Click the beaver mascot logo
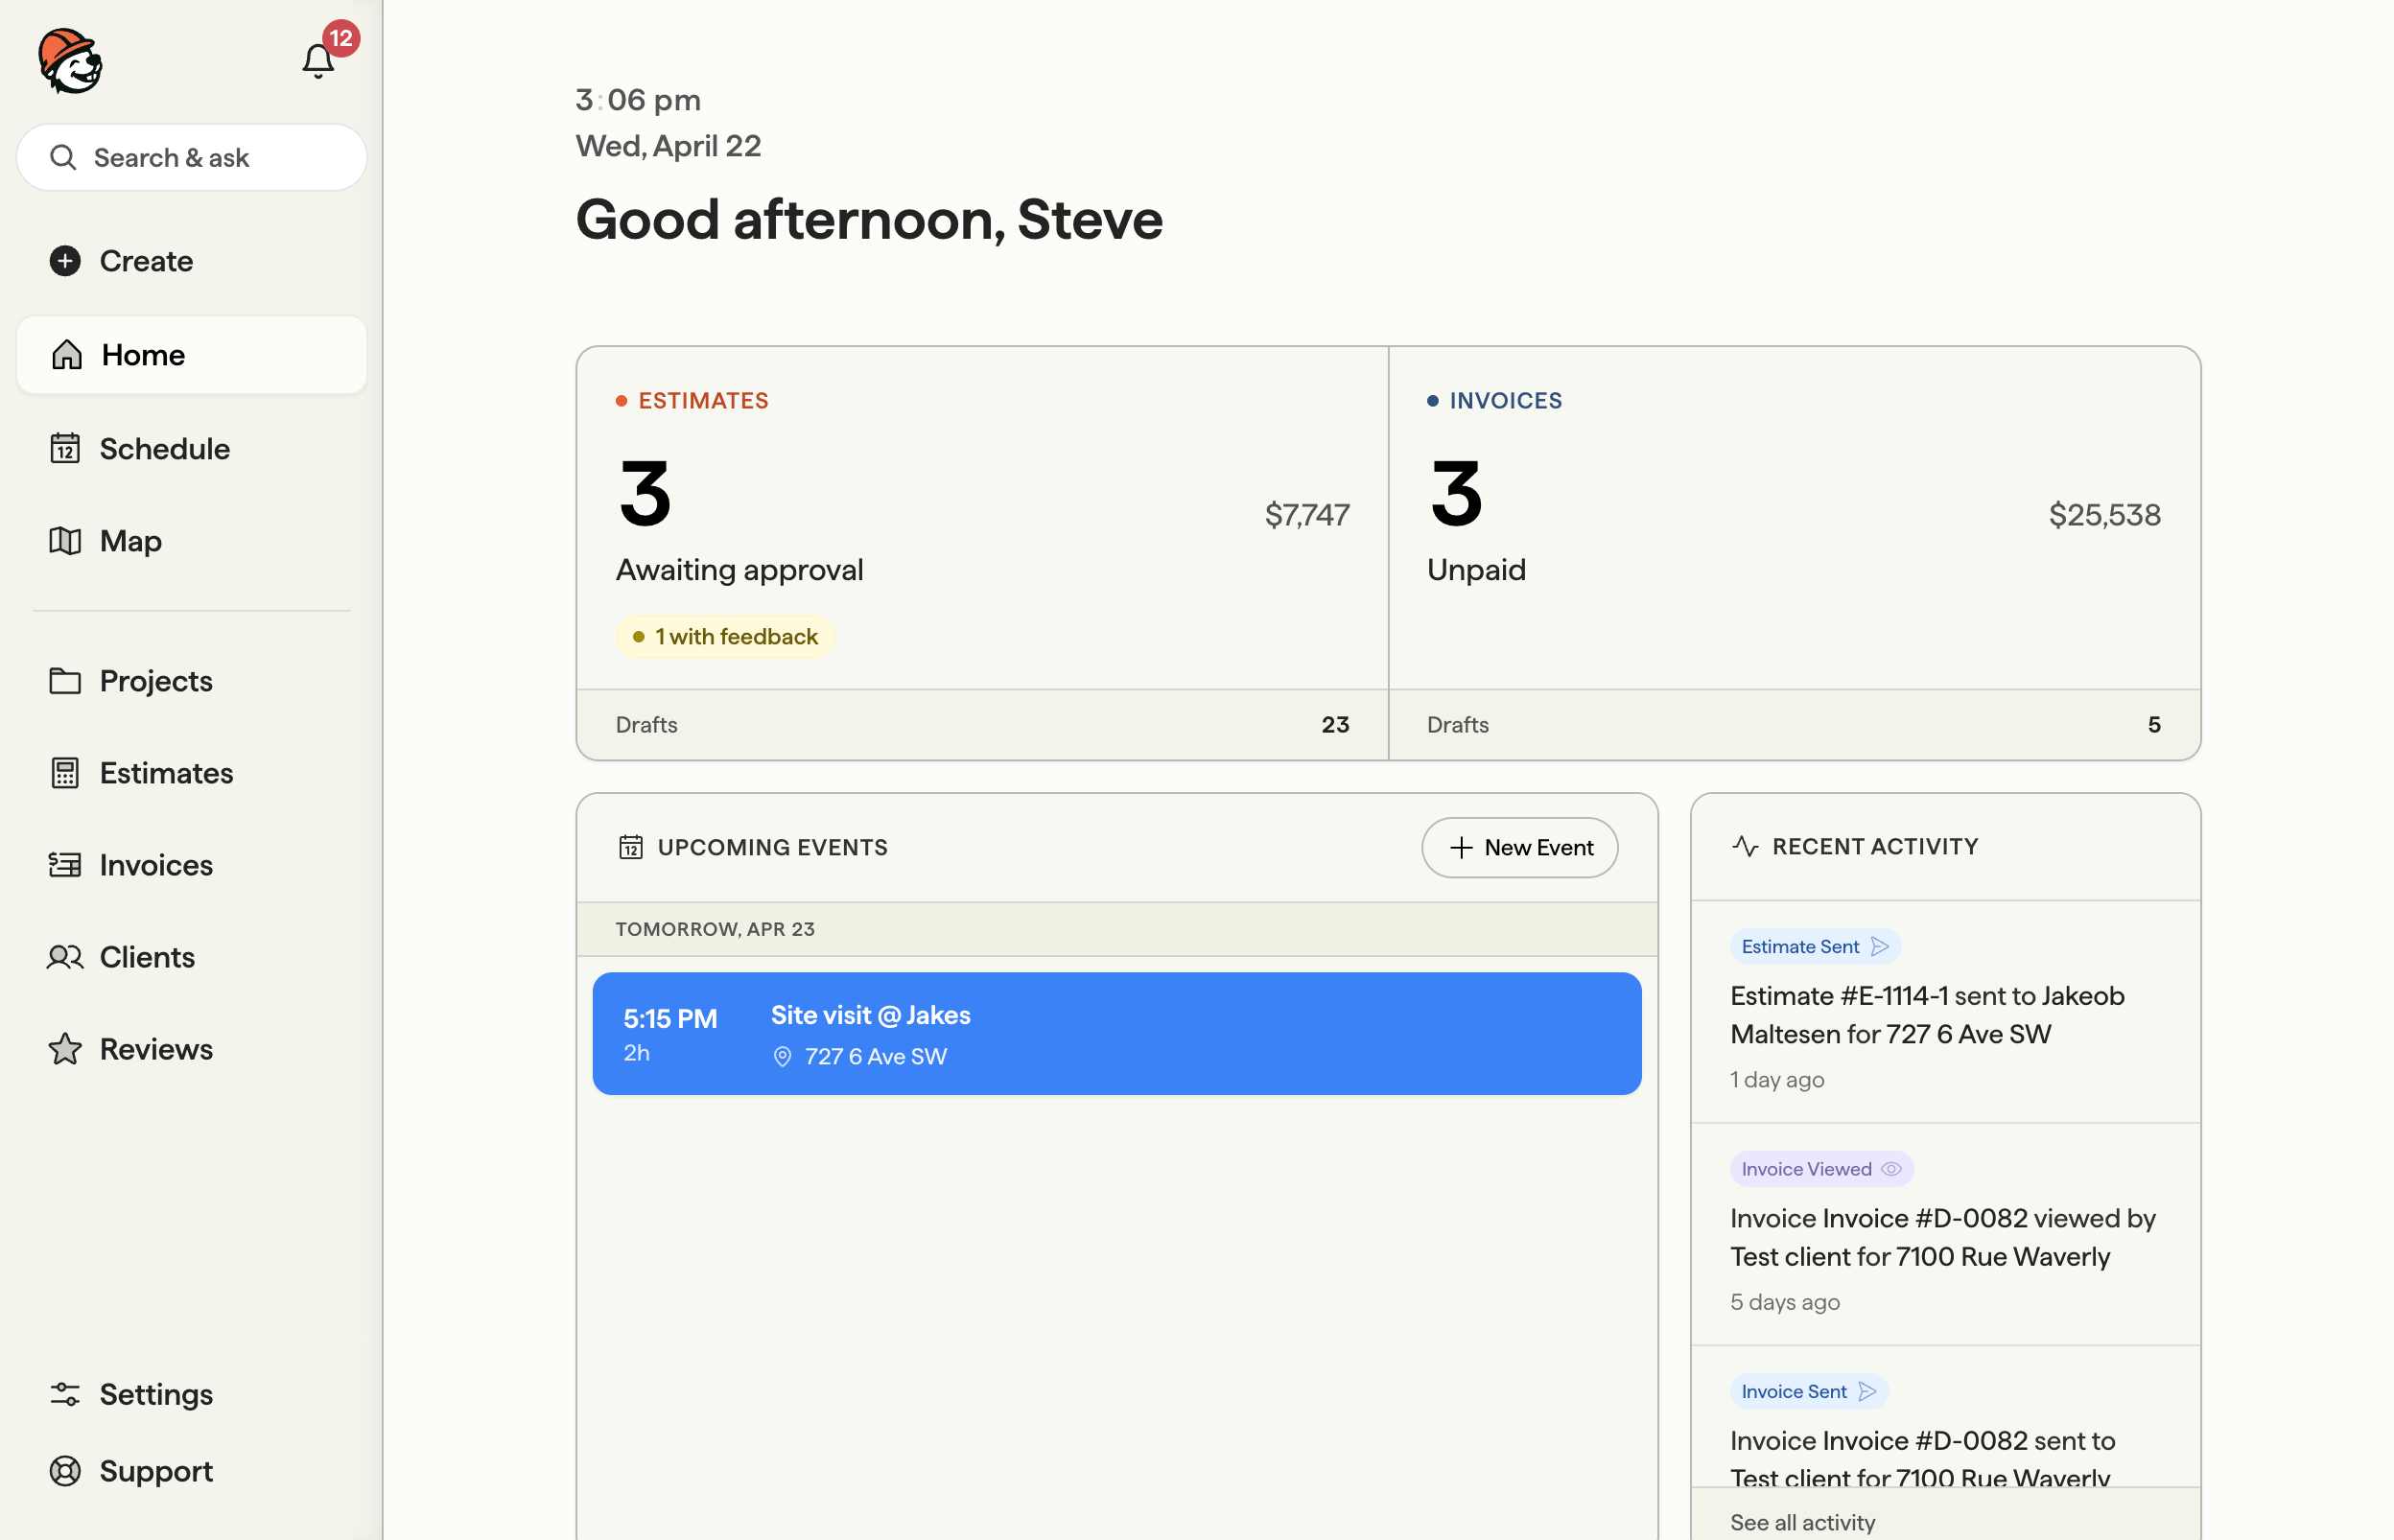The height and width of the screenshot is (1540, 2394). [70, 61]
